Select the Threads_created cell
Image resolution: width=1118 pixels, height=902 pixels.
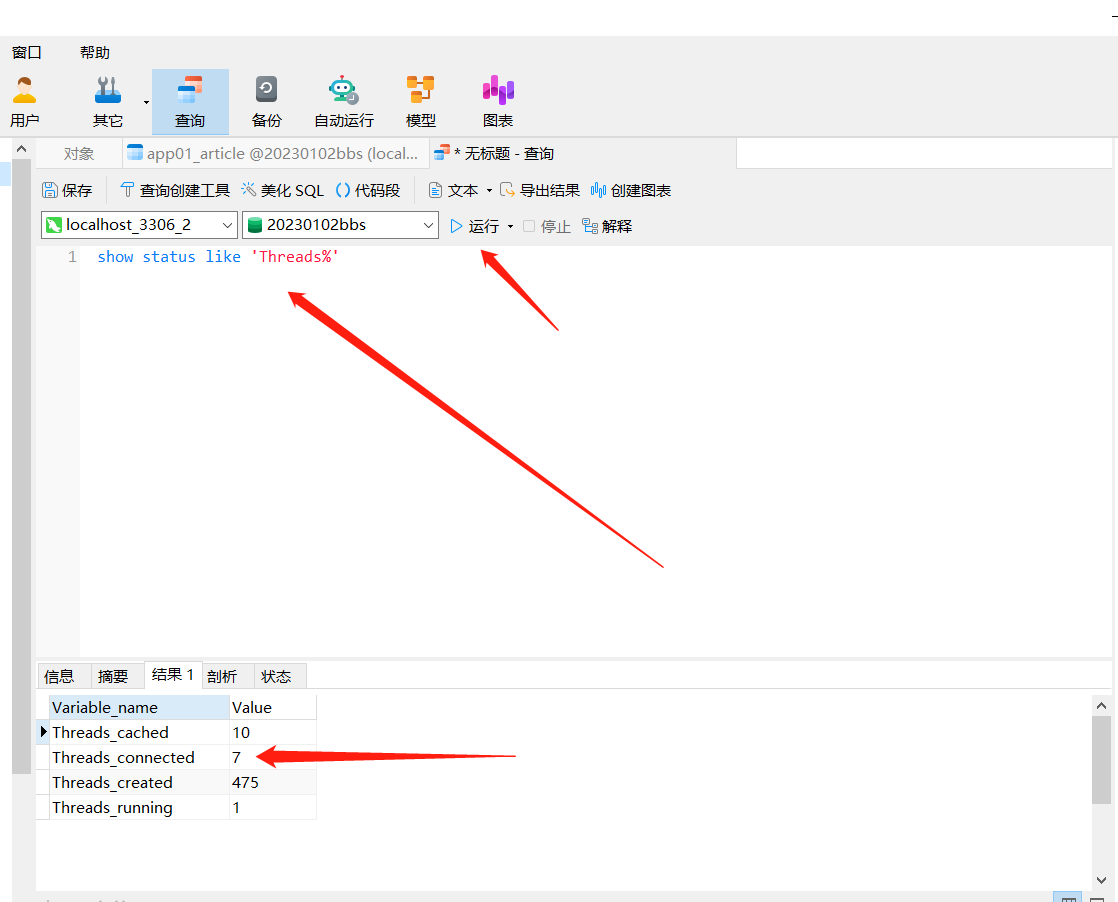click(139, 782)
